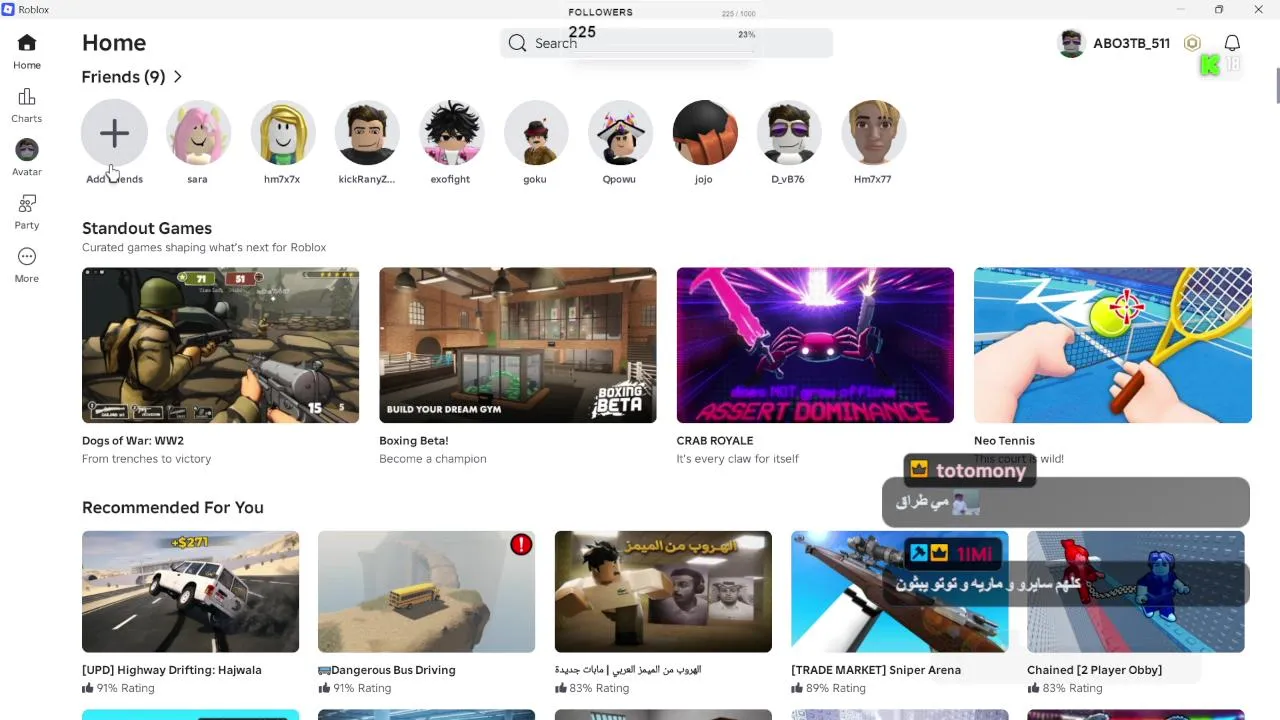Image resolution: width=1280 pixels, height=720 pixels.
Task: Click the Friends (9) heading
Action: [x=123, y=77]
